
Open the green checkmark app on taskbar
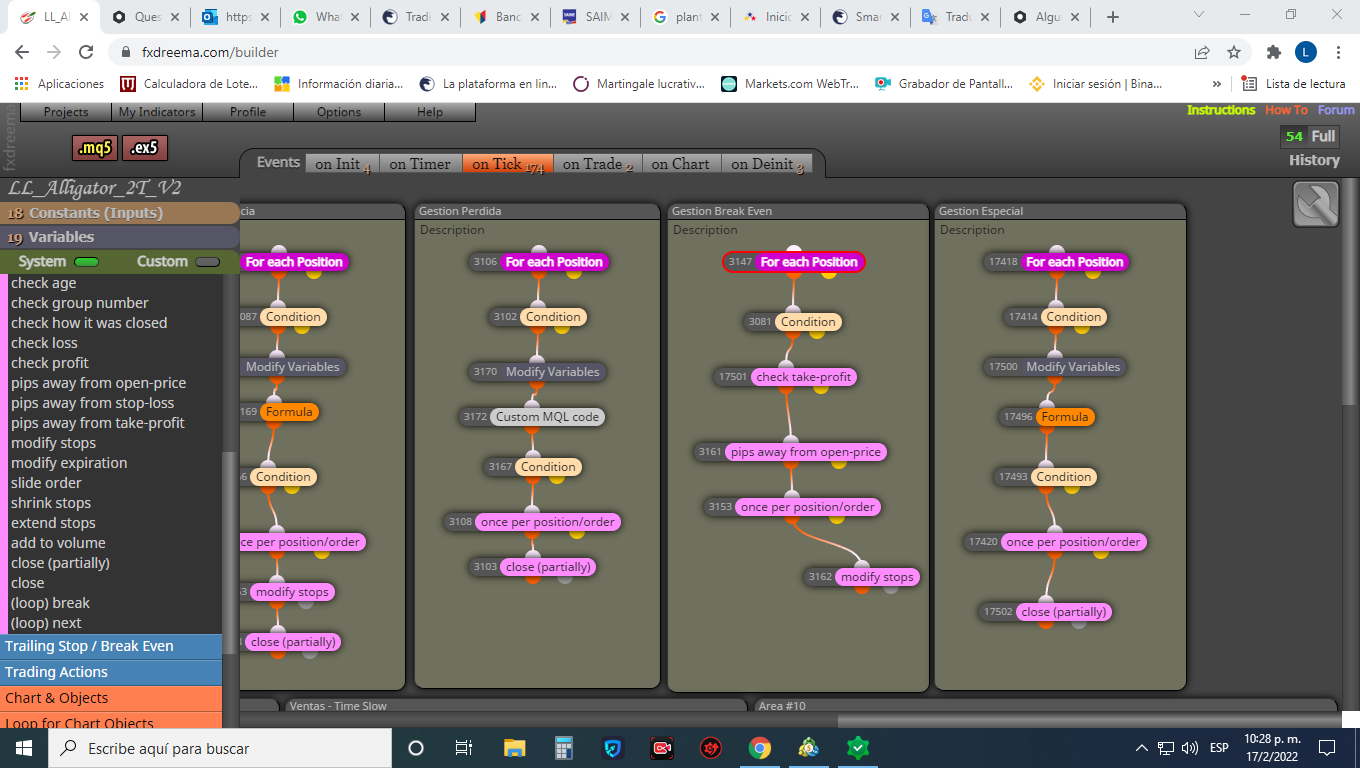click(857, 748)
